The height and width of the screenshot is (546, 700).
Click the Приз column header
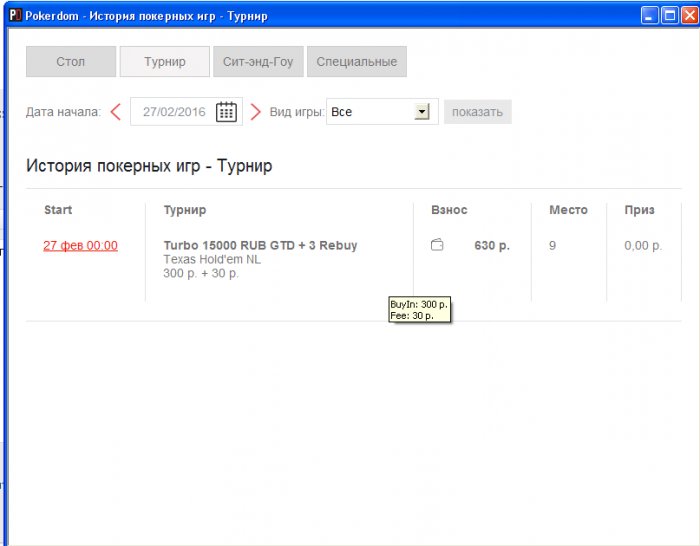tap(639, 210)
